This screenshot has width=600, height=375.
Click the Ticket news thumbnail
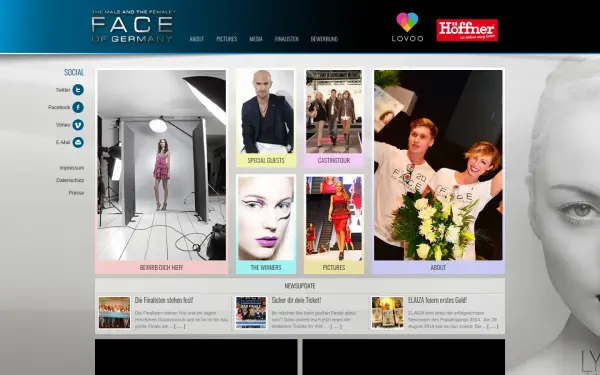click(251, 313)
